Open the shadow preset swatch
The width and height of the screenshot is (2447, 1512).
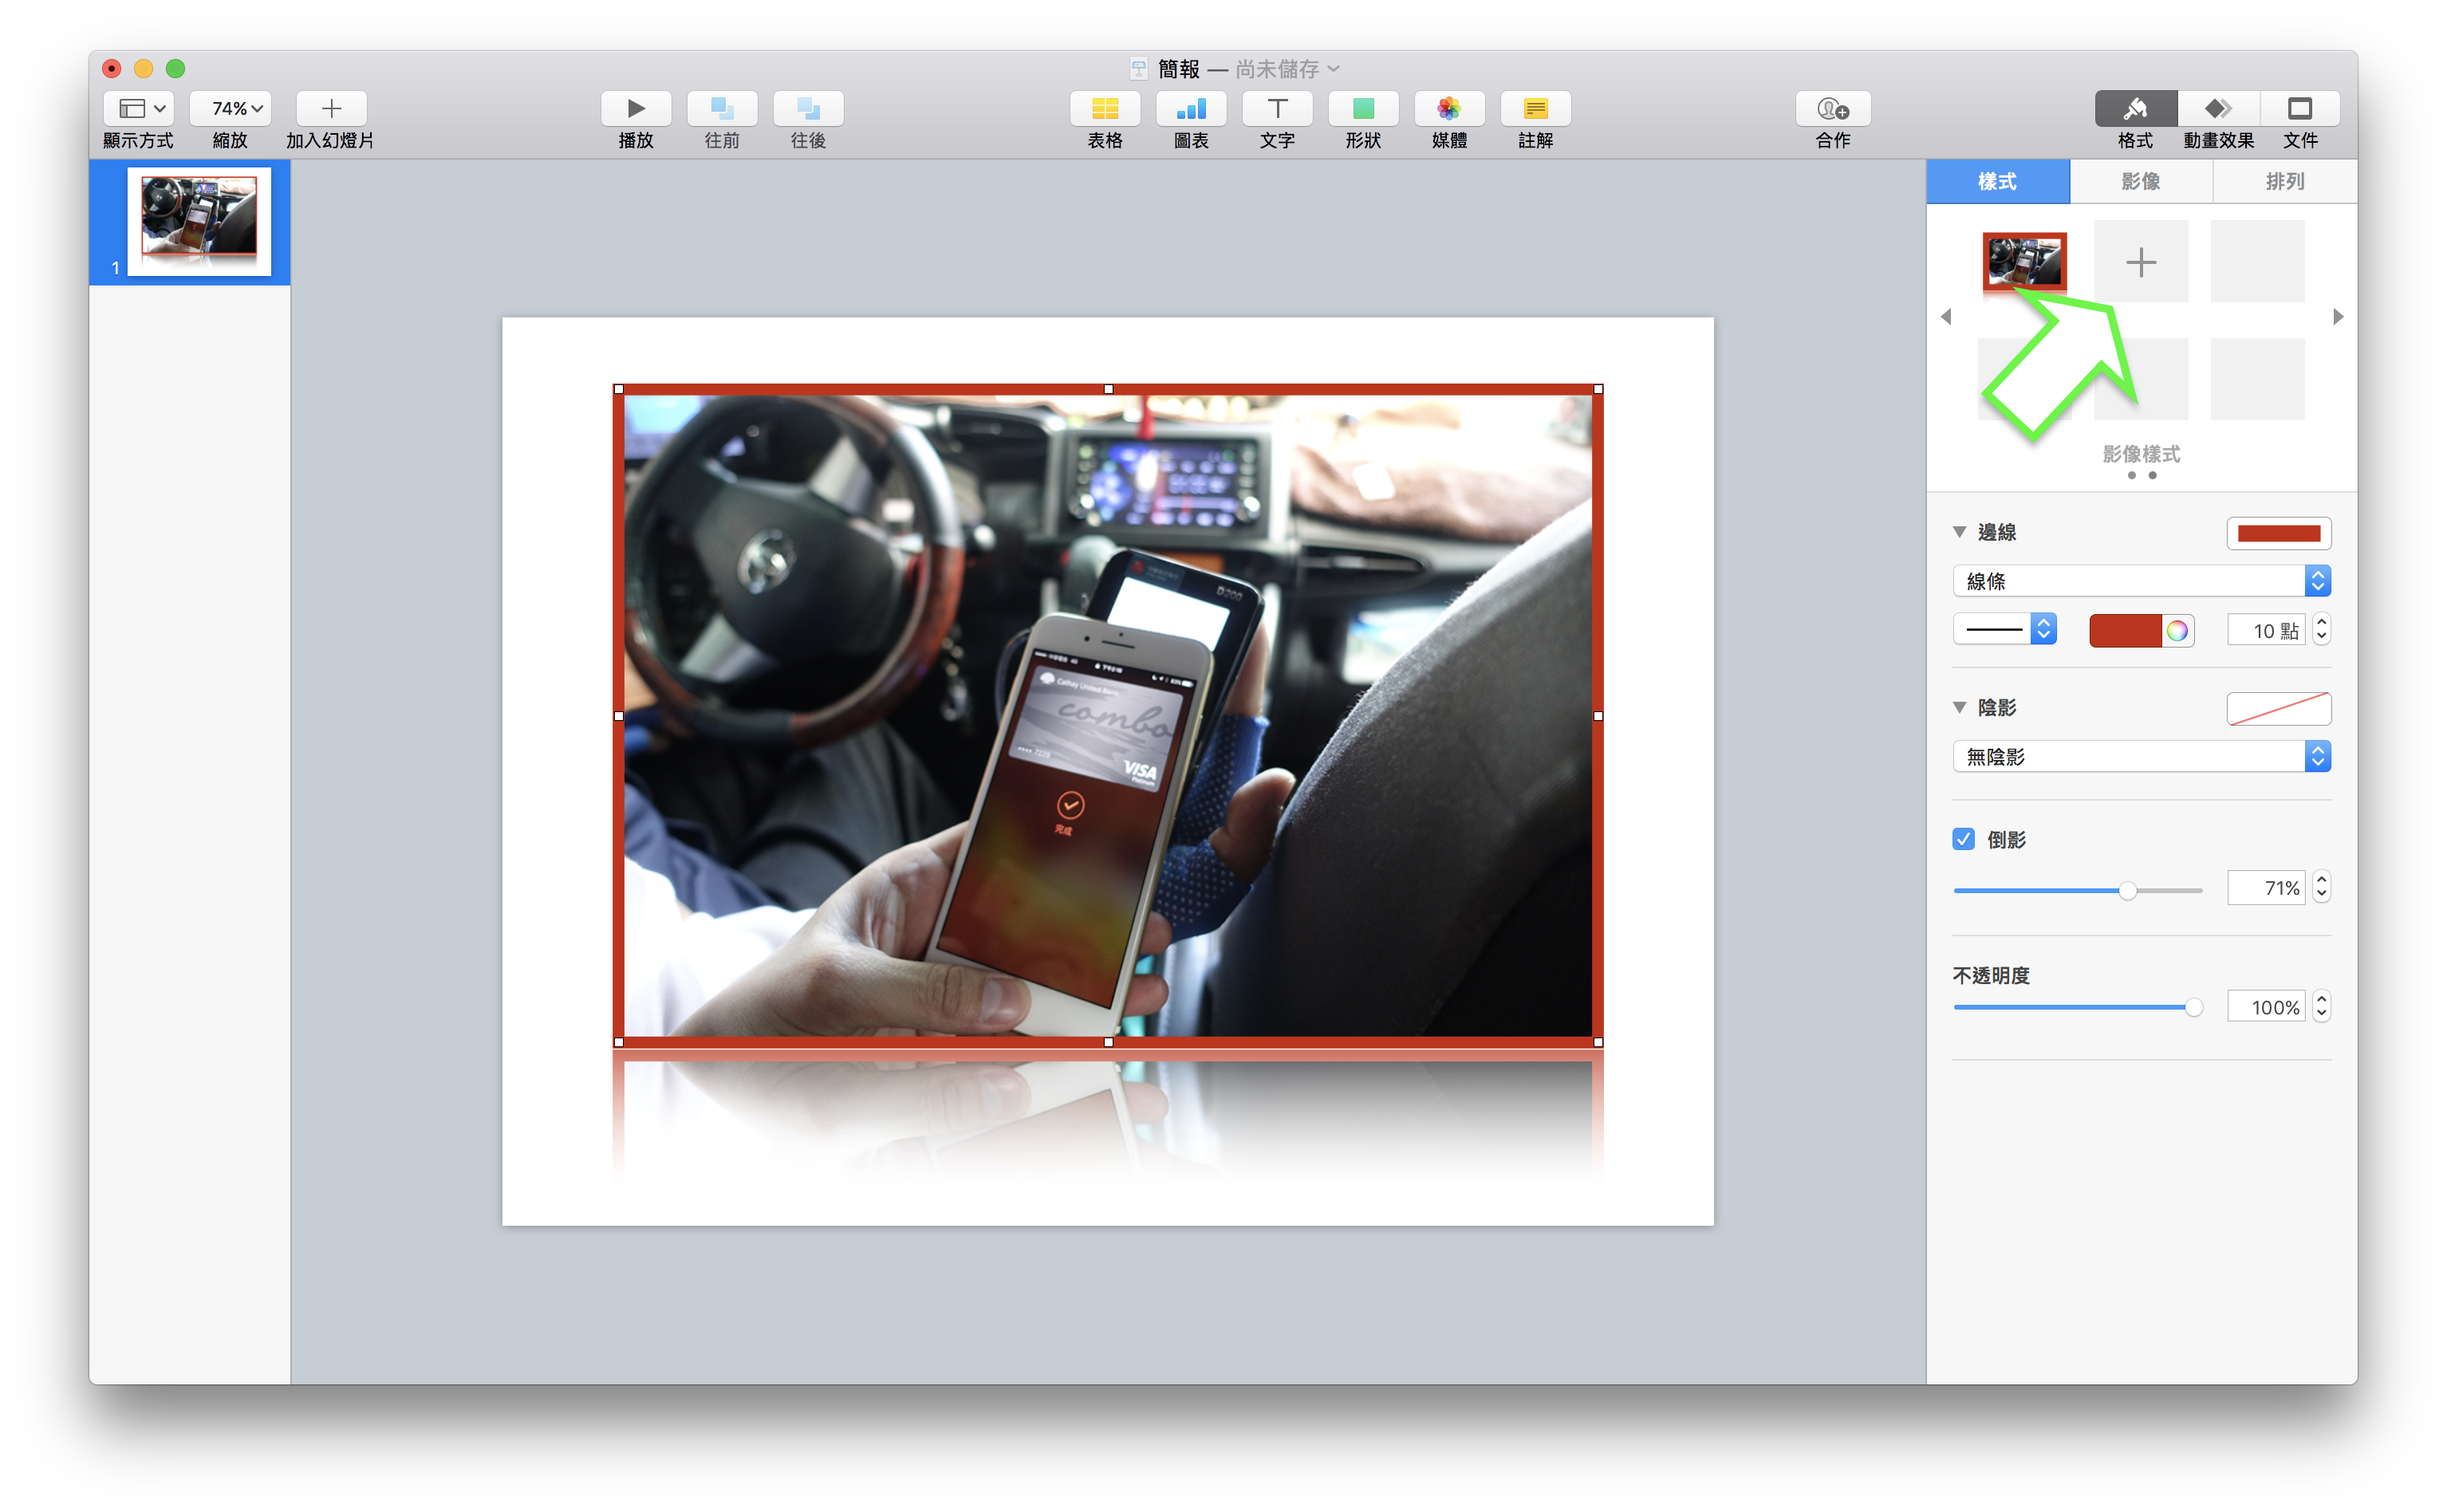[2279, 708]
